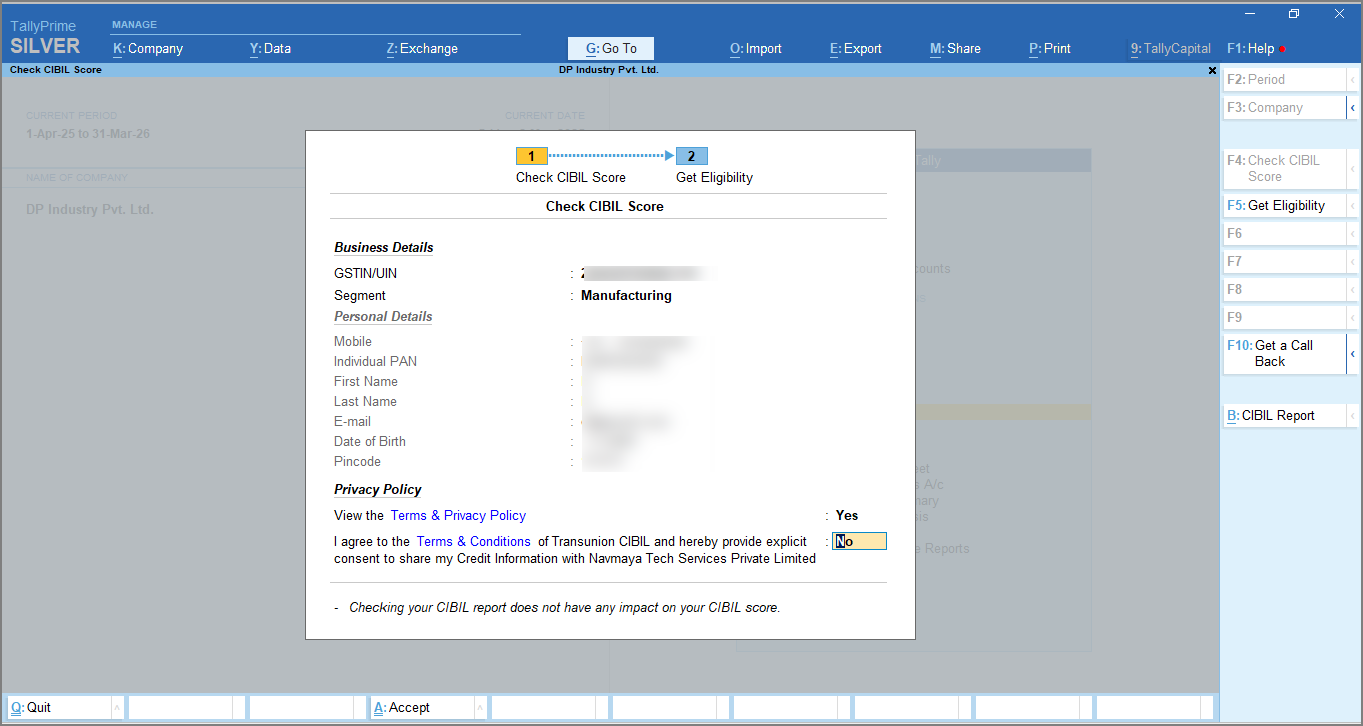Open 9: TallyCapital menu
Viewport: 1363px width, 726px height.
click(1170, 48)
